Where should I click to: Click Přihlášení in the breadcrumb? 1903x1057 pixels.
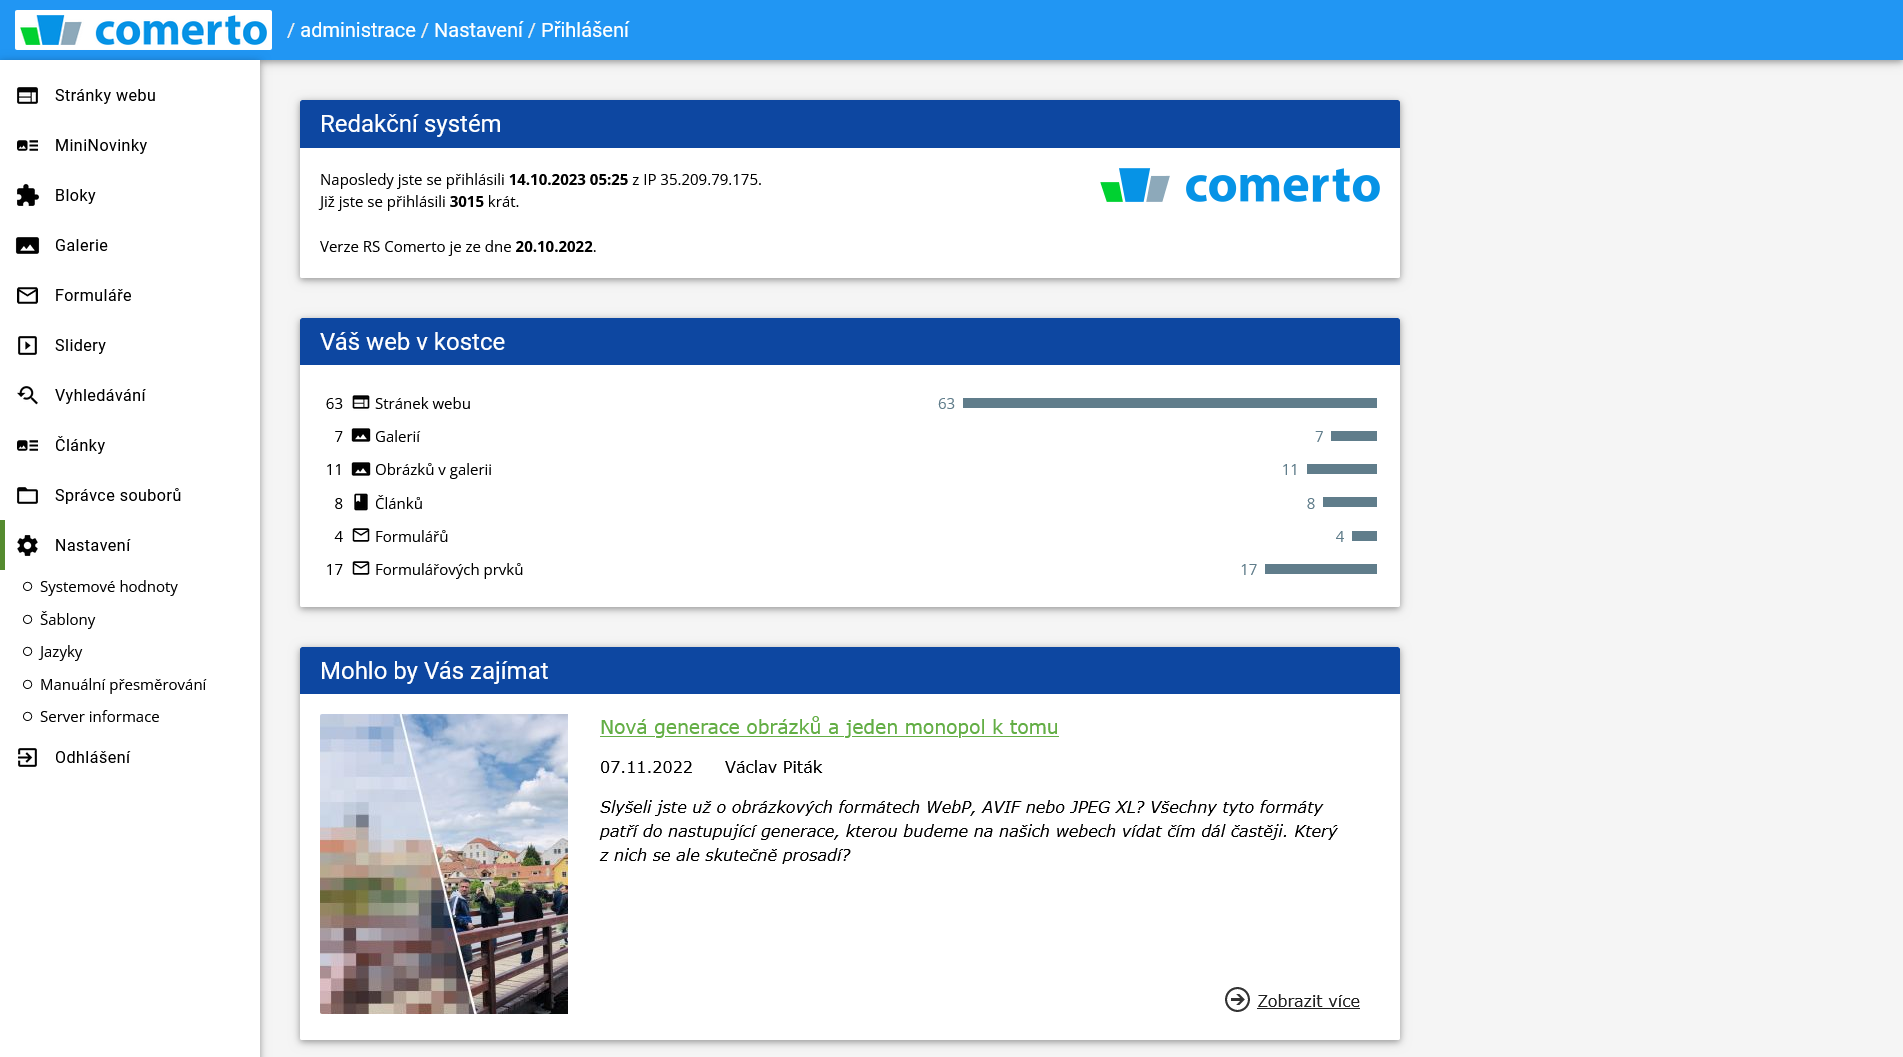585,30
